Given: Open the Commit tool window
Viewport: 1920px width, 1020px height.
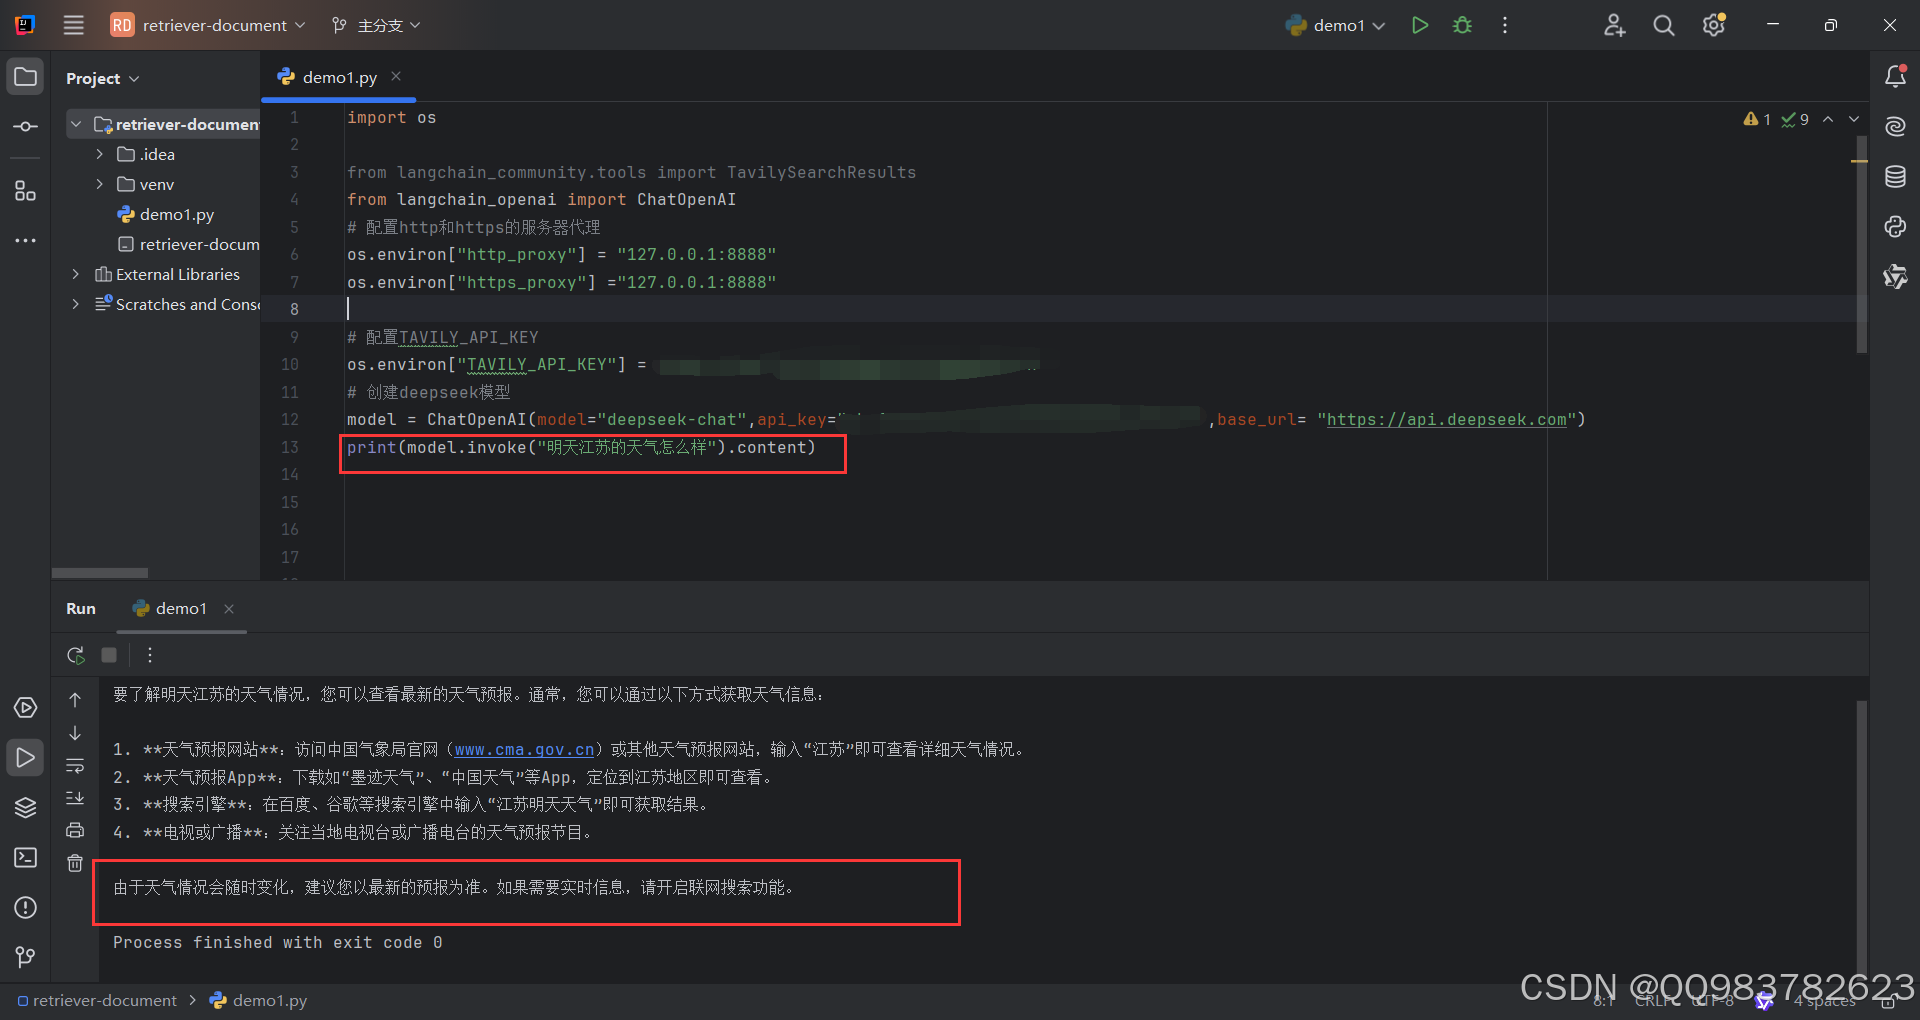Looking at the screenshot, I should coord(25,126).
